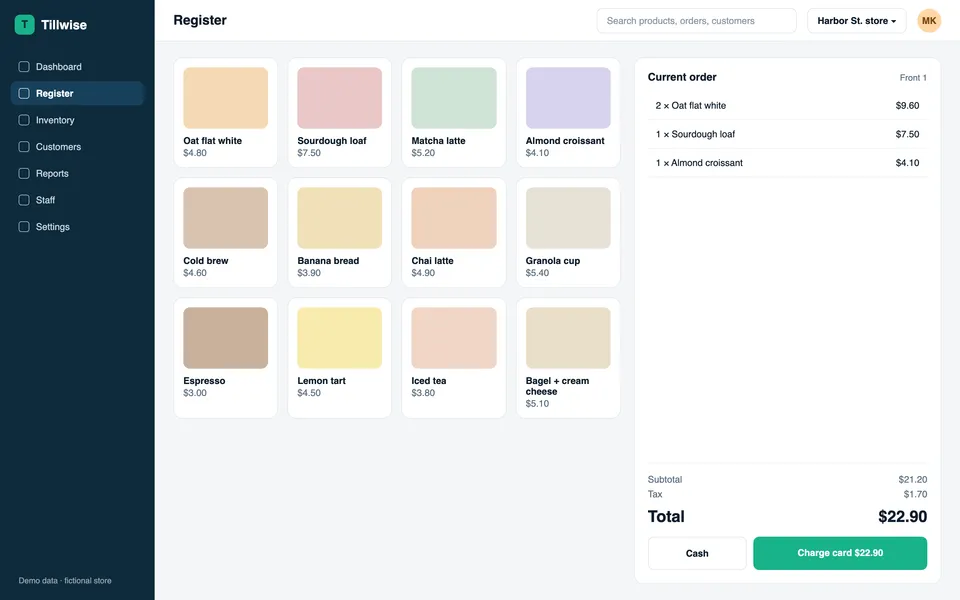Click the Inventory sidebar icon

coord(24,120)
